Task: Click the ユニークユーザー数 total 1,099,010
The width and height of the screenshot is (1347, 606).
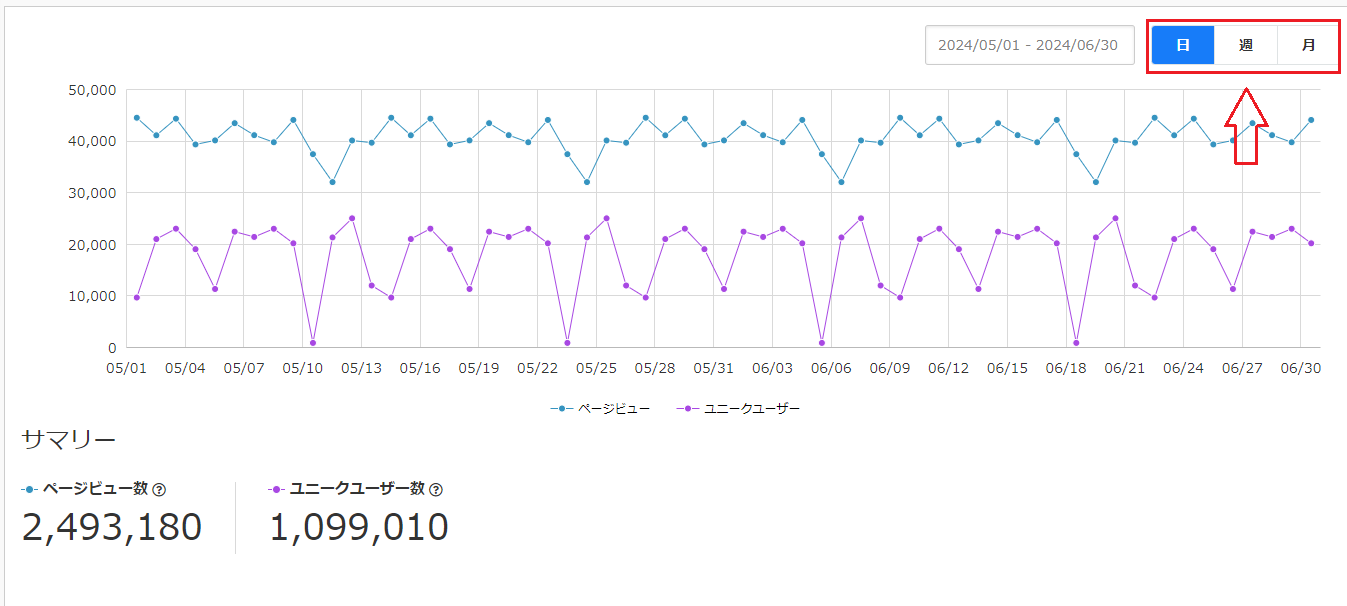Action: (x=359, y=527)
